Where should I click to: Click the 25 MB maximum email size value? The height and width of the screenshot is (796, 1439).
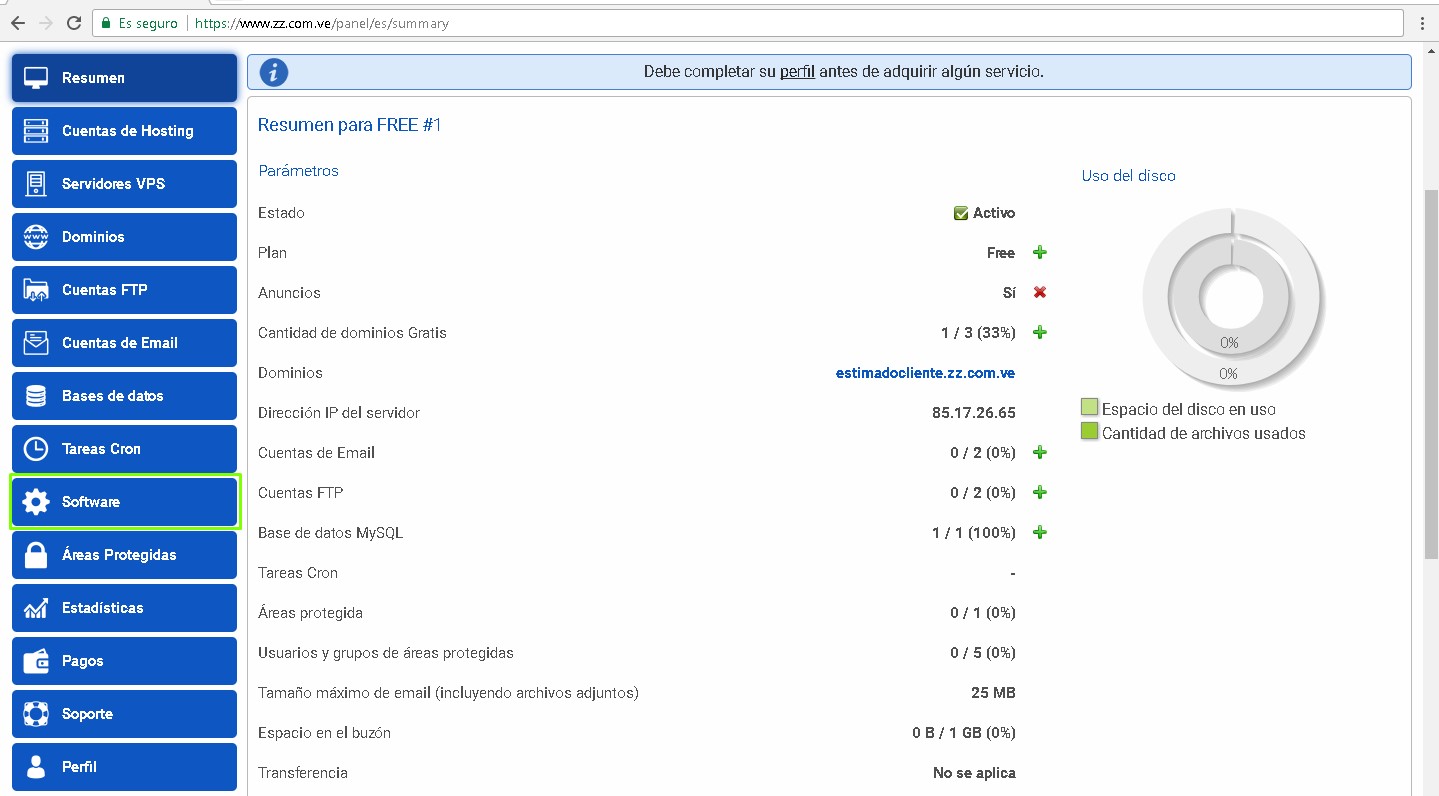(993, 693)
